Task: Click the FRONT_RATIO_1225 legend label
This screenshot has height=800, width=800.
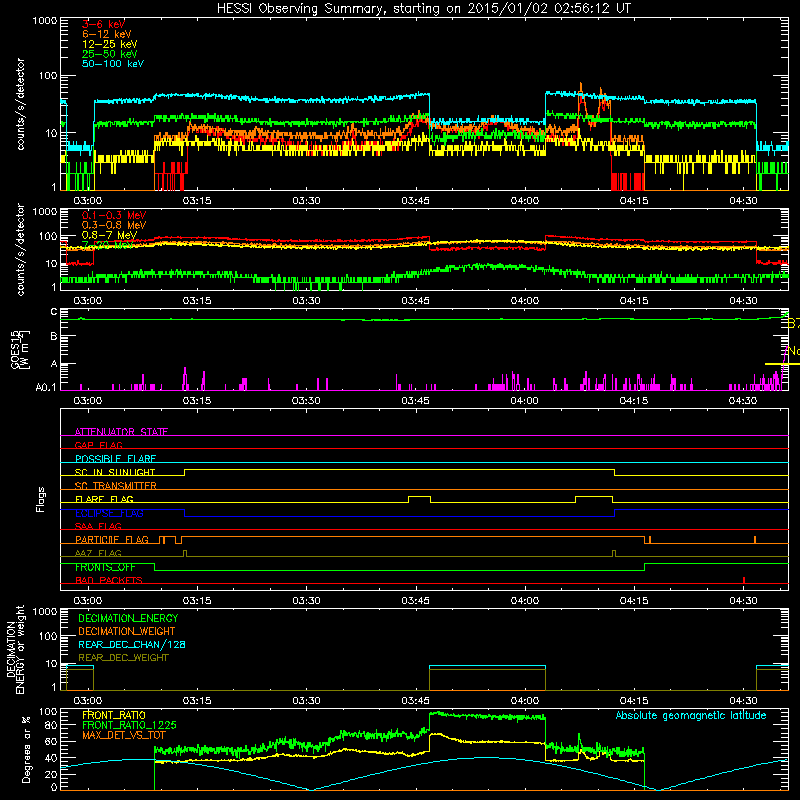Action: [x=129, y=725]
